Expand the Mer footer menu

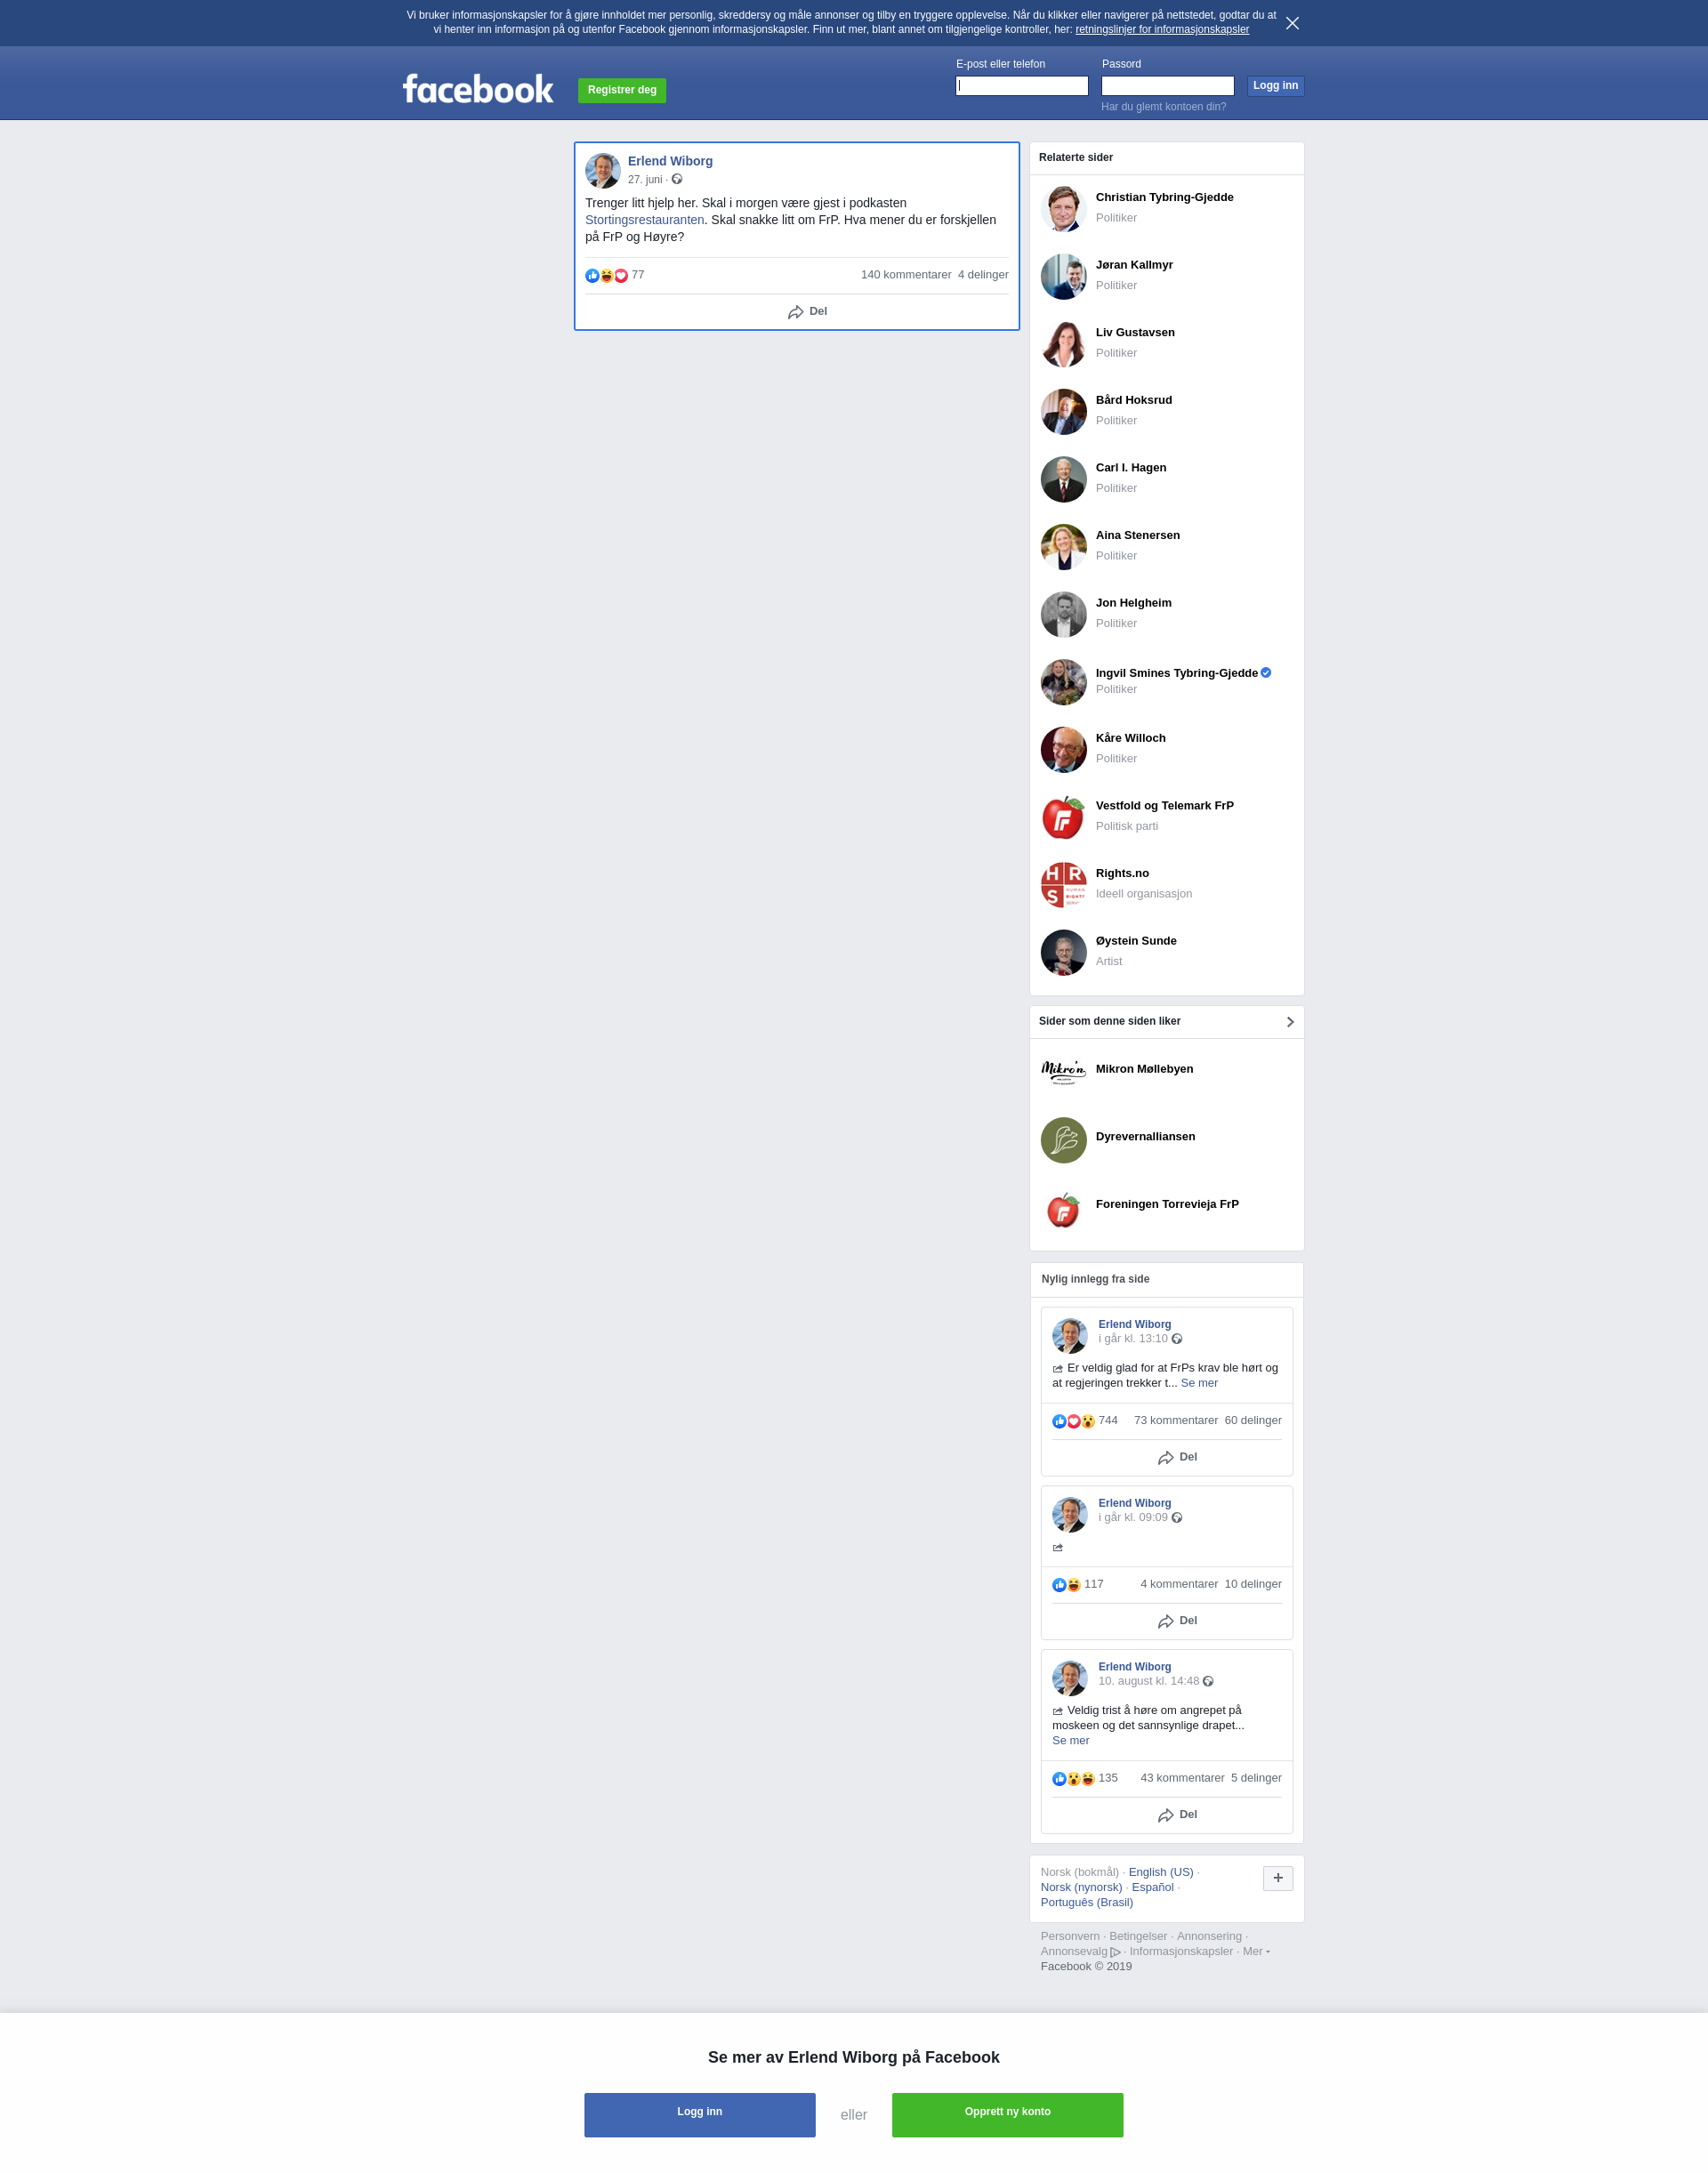pyautogui.click(x=1256, y=1951)
